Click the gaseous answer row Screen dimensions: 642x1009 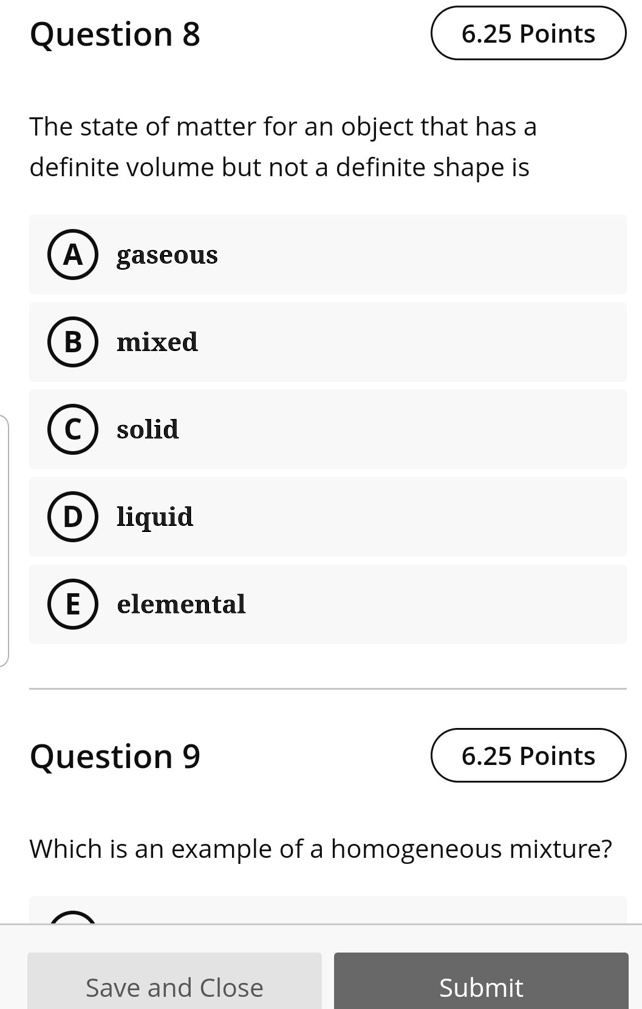pyautogui.click(x=328, y=254)
